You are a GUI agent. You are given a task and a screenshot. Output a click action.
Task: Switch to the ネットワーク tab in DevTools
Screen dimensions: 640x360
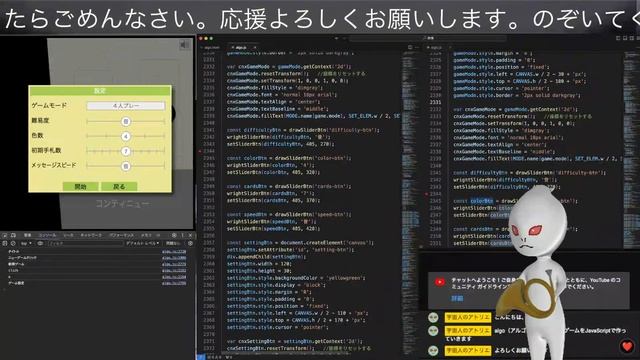point(91,236)
